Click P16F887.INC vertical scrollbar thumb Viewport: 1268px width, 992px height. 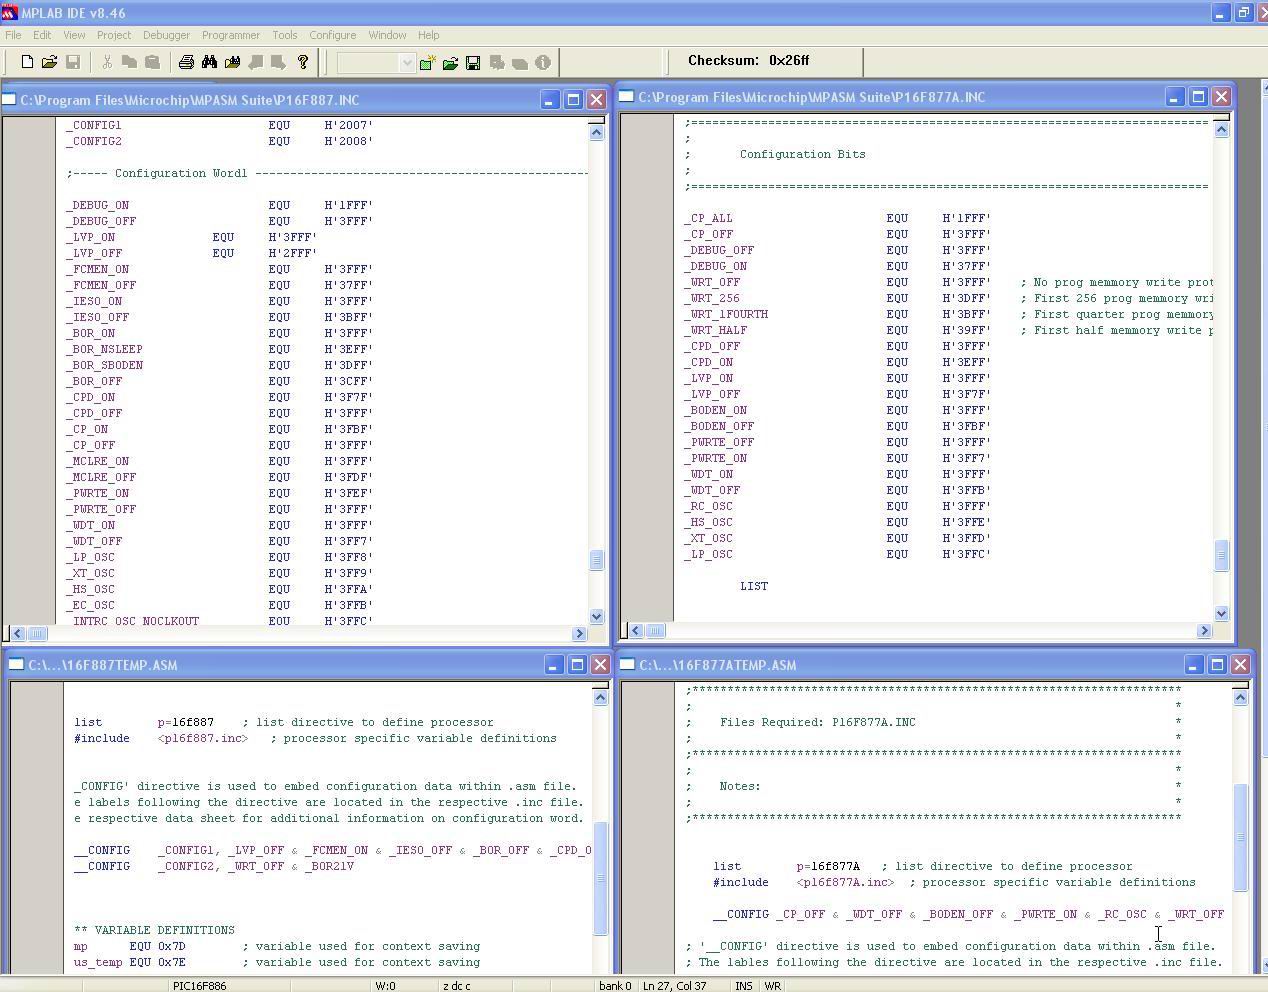597,560
